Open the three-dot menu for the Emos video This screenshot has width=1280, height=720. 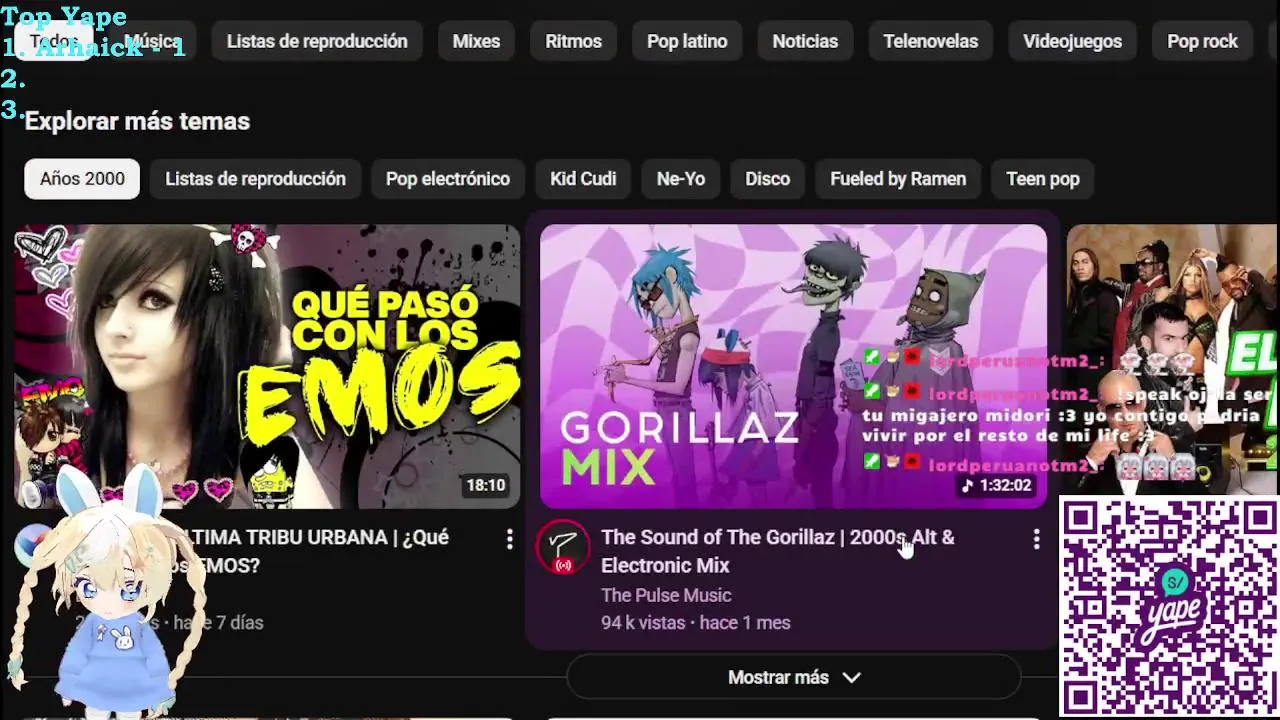pyautogui.click(x=509, y=540)
